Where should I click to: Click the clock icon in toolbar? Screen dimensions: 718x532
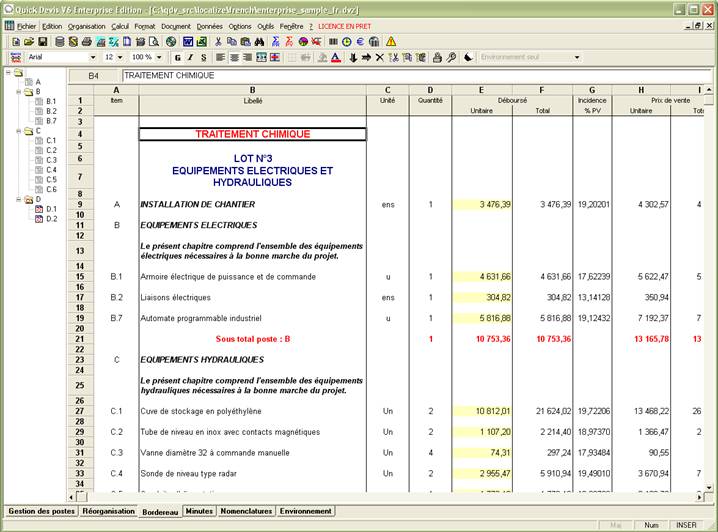tap(346, 41)
